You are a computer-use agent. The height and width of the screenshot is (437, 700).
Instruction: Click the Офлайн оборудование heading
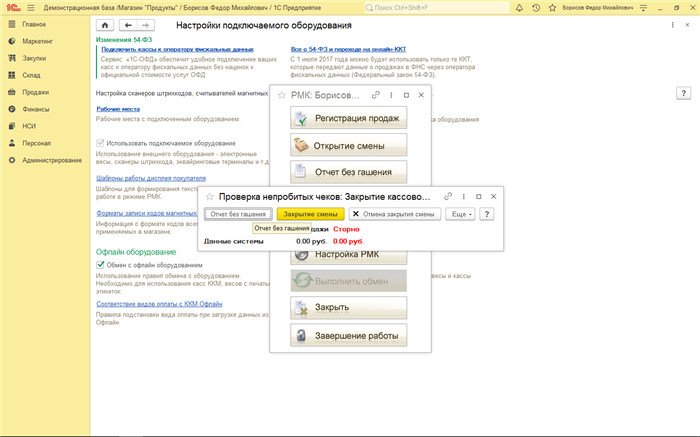[x=136, y=252]
